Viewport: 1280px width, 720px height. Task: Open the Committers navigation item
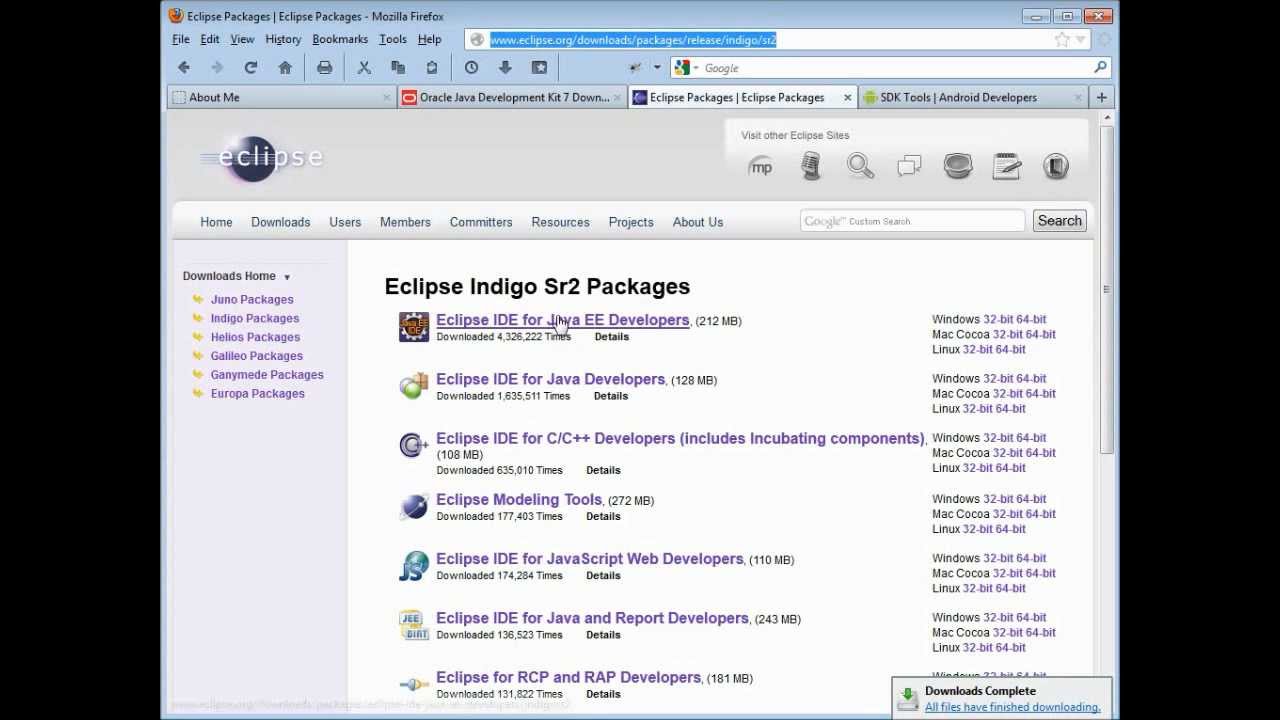click(x=481, y=222)
